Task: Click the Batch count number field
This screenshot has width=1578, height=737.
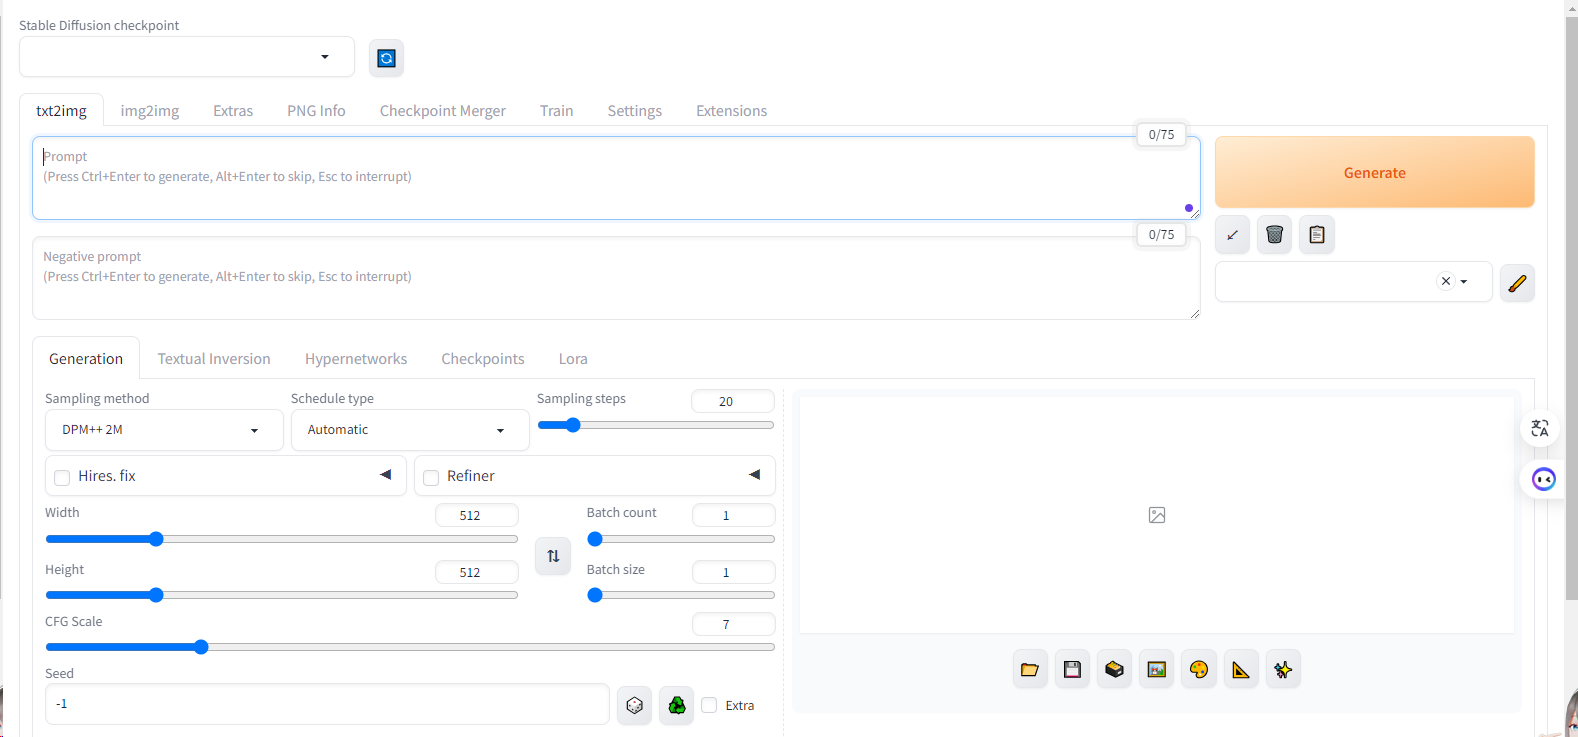Action: 733,515
